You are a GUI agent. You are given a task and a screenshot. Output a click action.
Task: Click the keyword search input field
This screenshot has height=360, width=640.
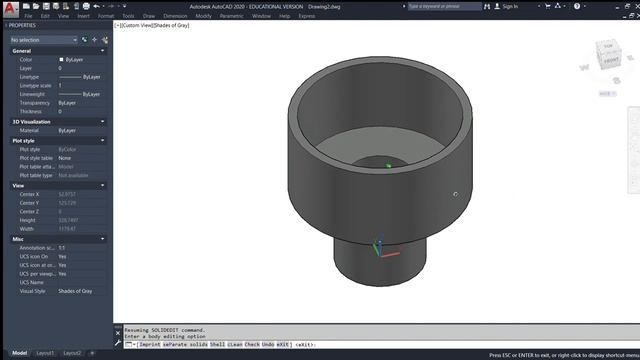click(444, 6)
